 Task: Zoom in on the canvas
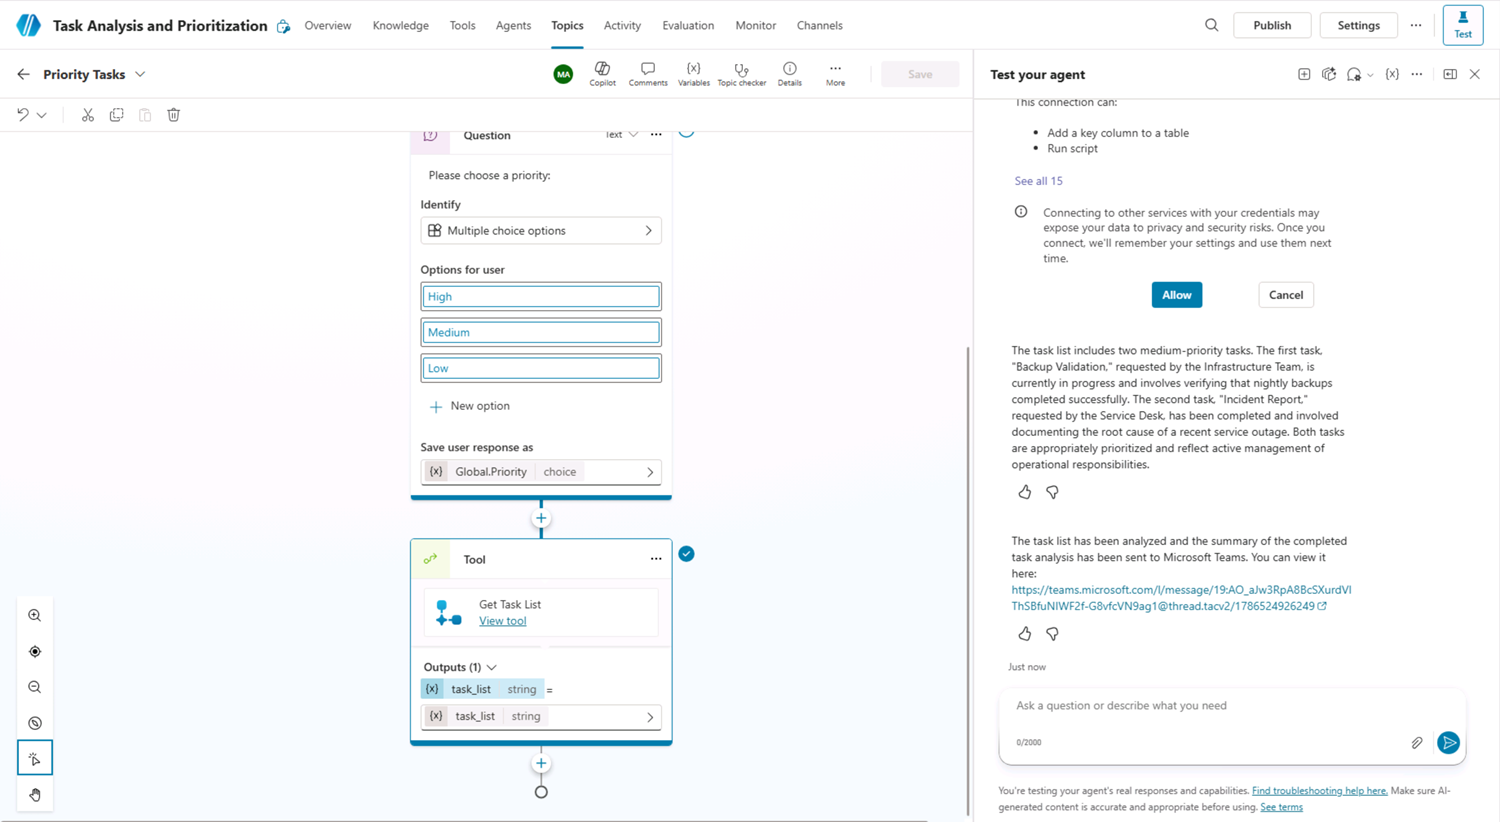[x=35, y=616]
